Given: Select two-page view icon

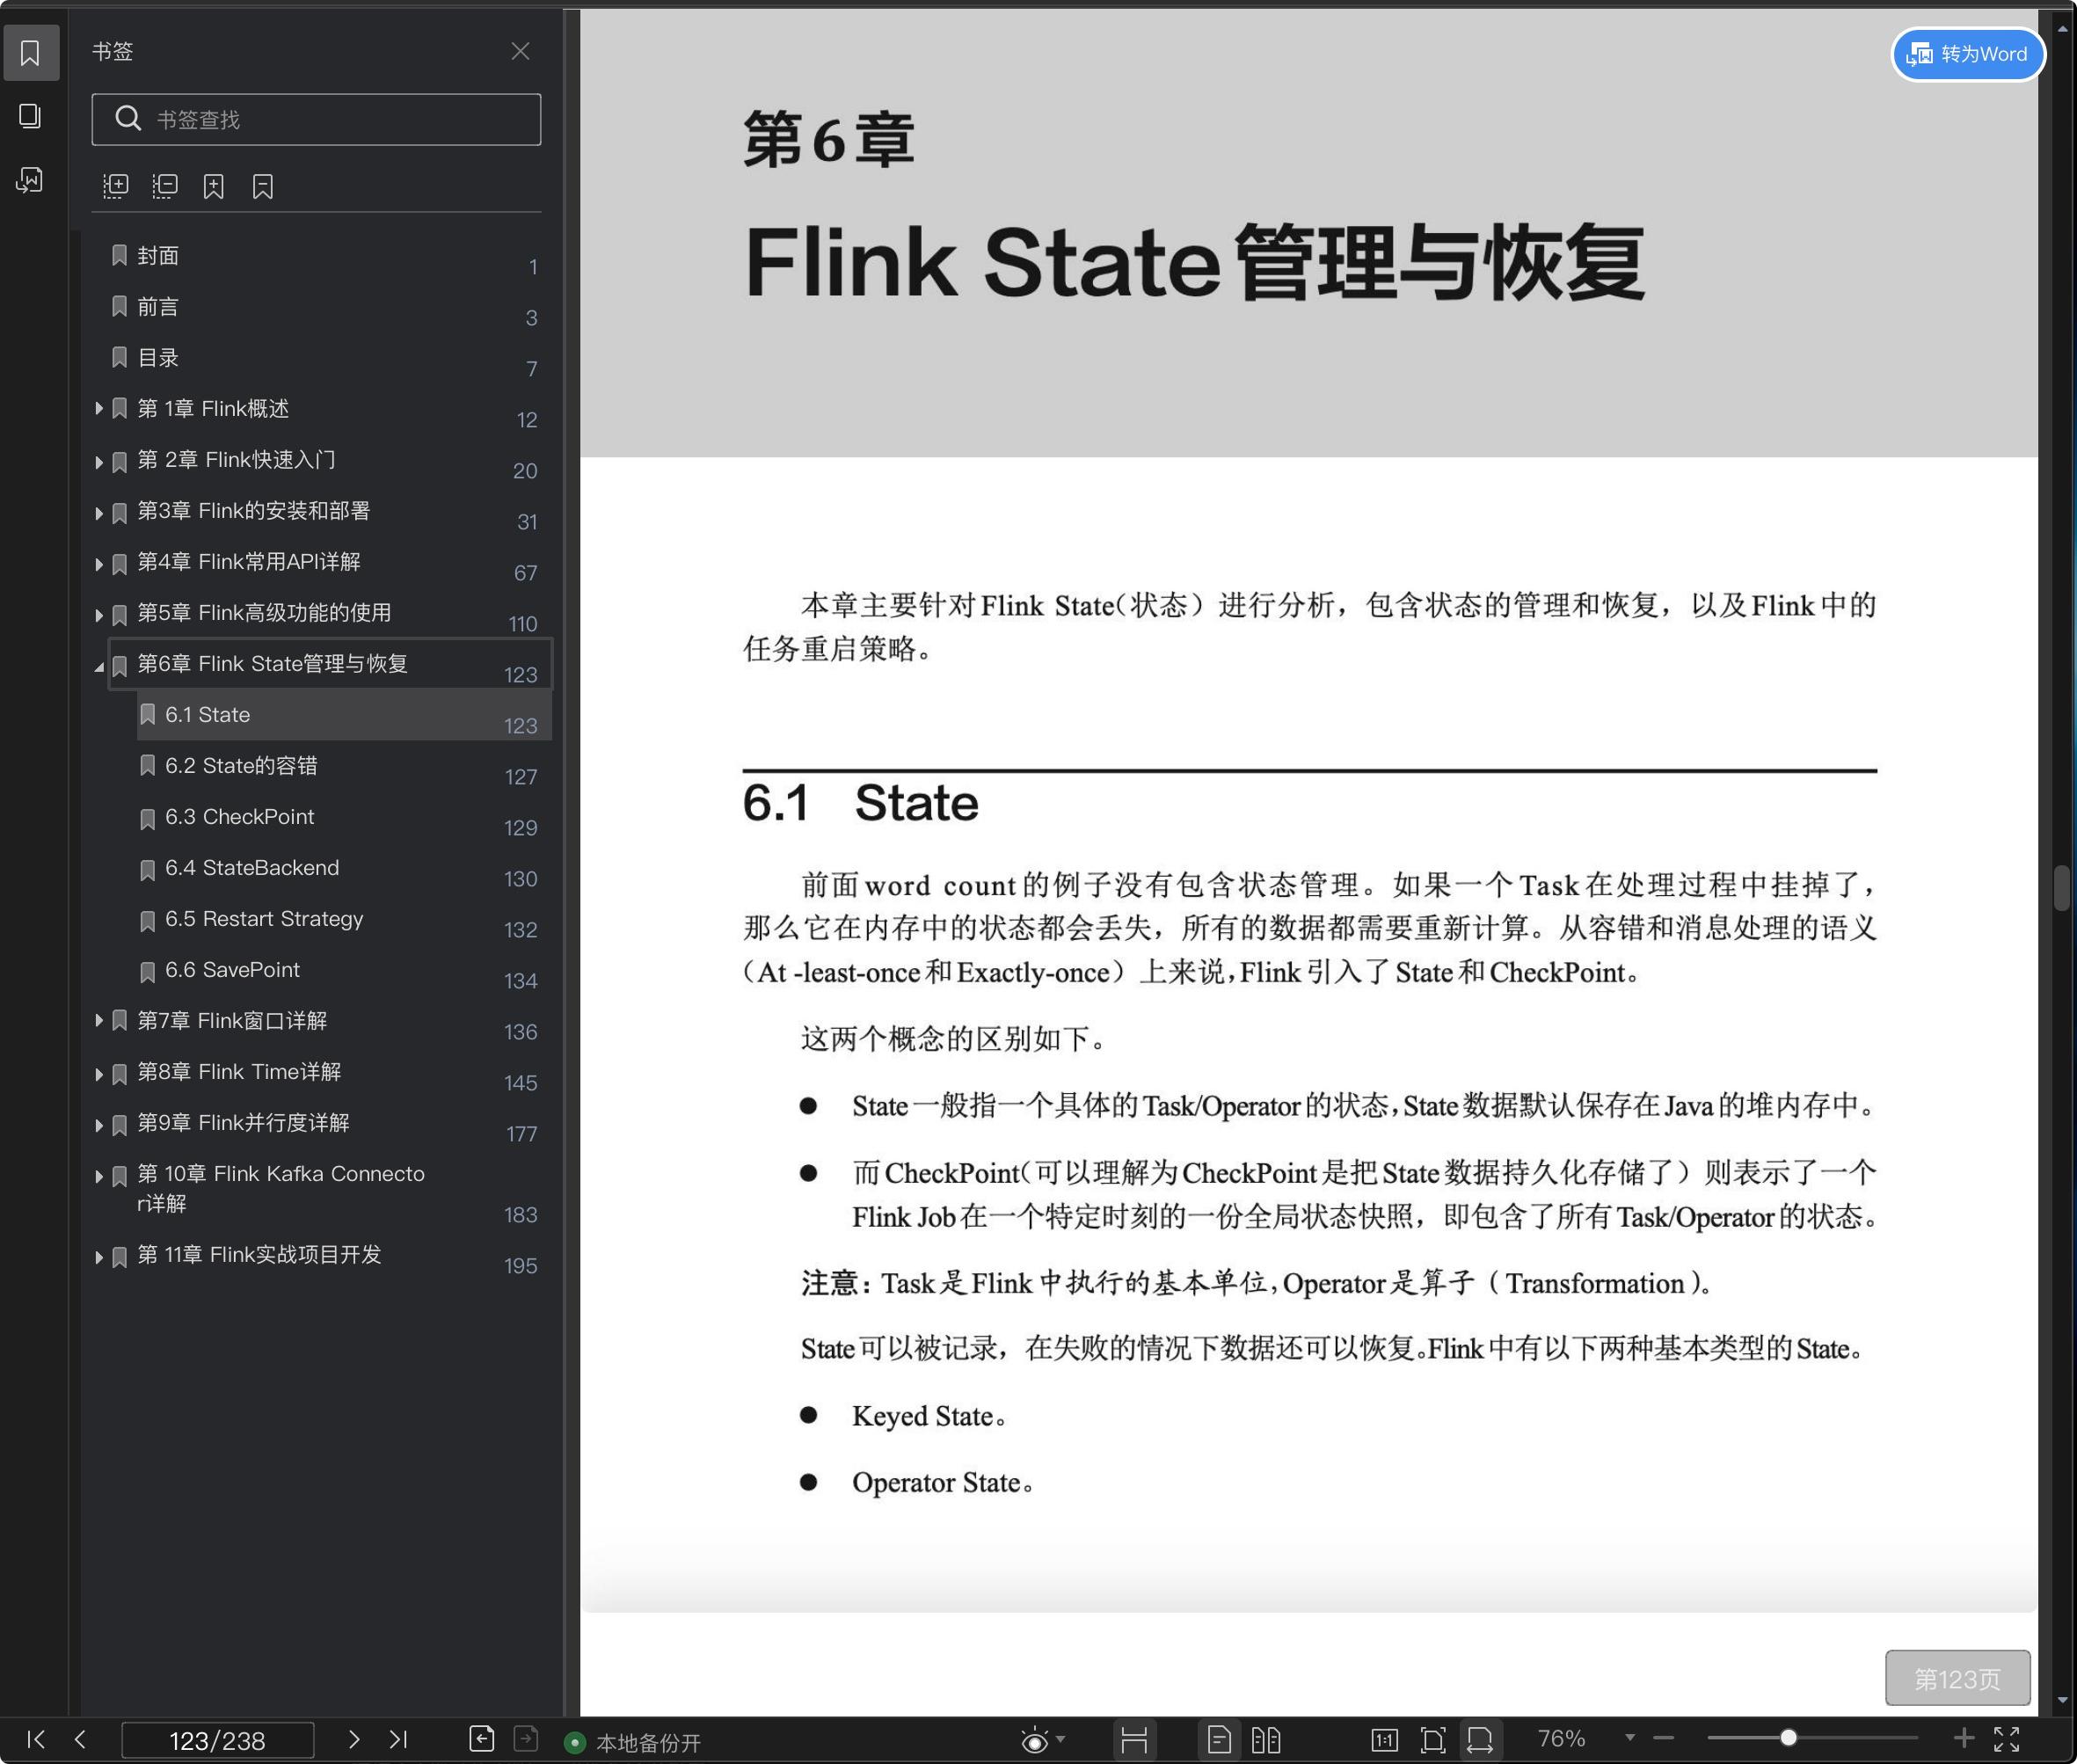Looking at the screenshot, I should pos(1266,1740).
